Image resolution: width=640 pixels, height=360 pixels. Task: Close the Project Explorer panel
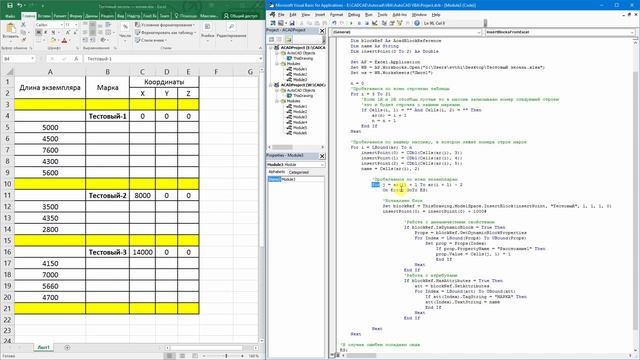point(322,31)
